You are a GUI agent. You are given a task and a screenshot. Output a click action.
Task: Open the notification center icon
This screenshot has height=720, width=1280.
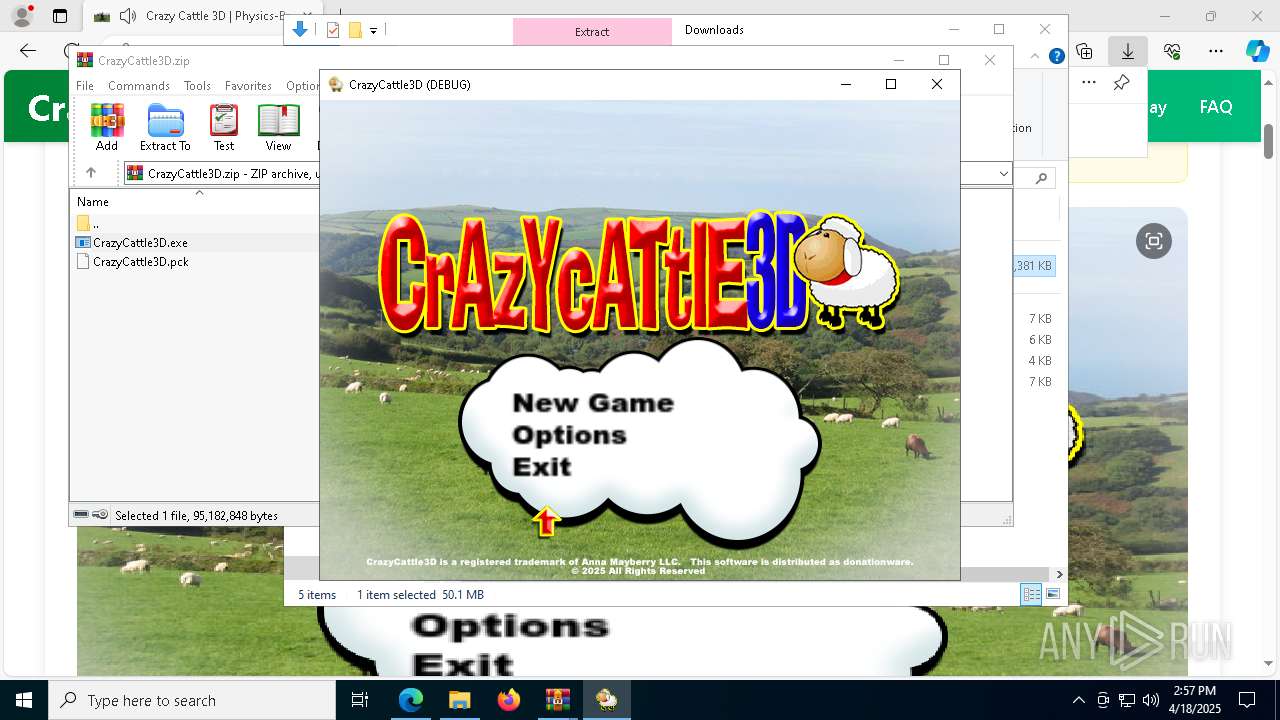pos(1247,700)
